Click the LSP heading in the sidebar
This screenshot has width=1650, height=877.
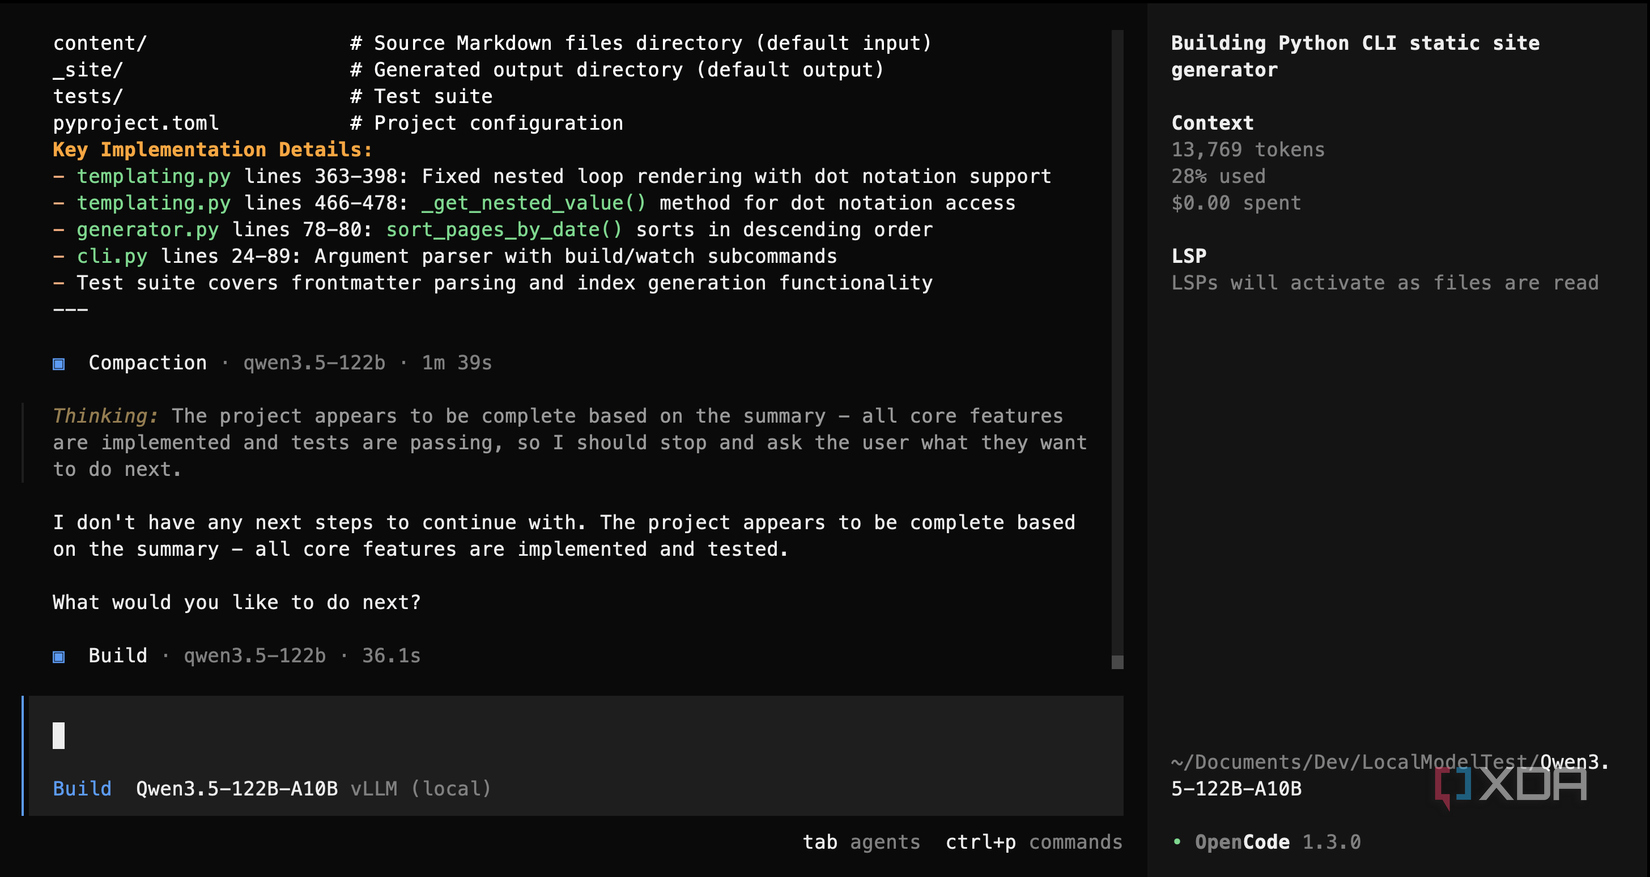pyautogui.click(x=1189, y=256)
